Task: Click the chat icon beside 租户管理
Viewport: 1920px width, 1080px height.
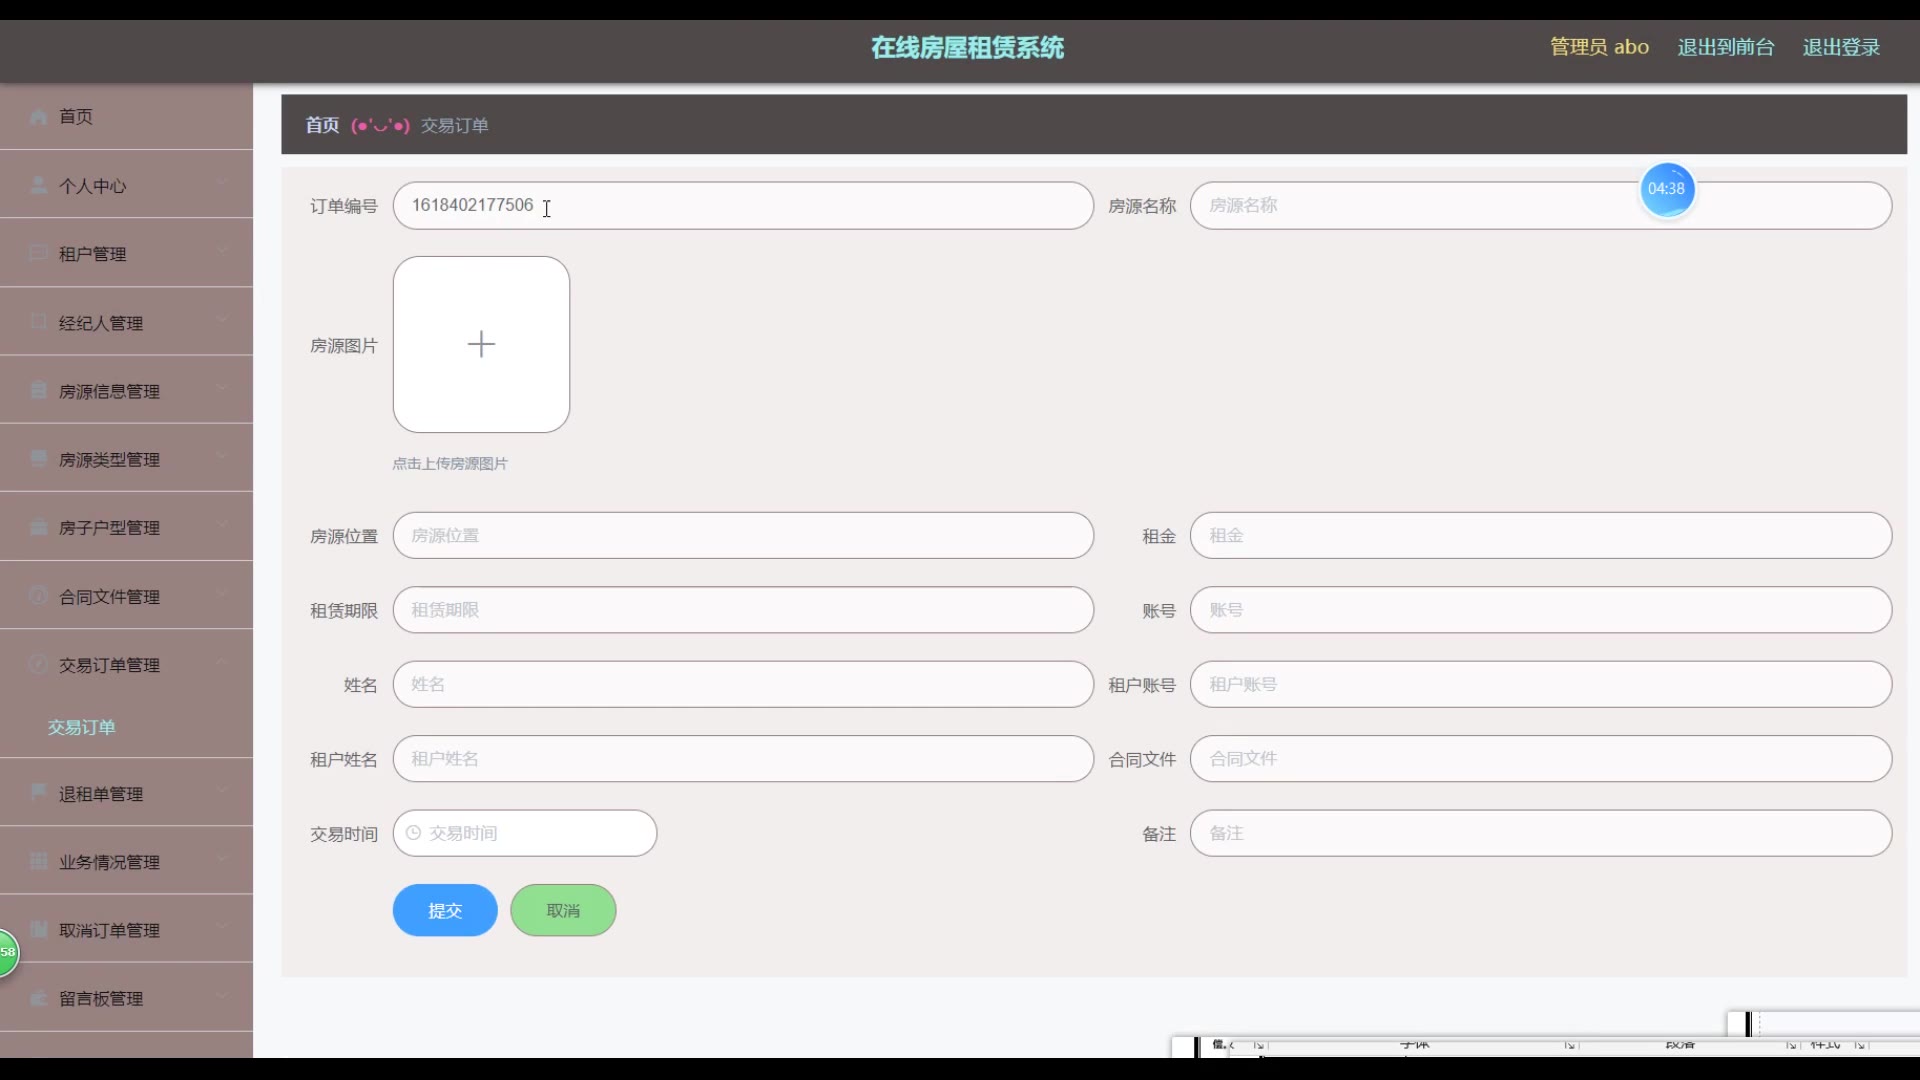Action: (39, 253)
